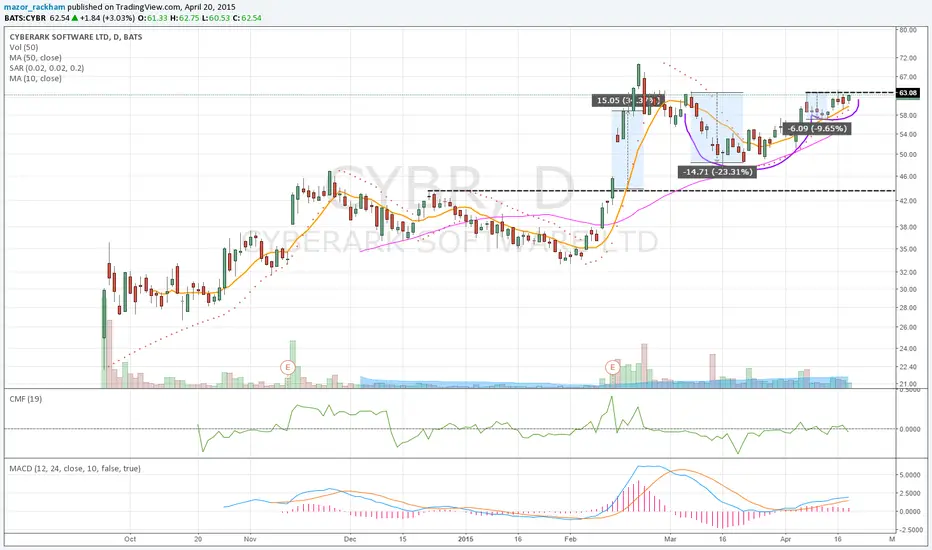Click the Oct label on time axis
This screenshot has height=550, width=932.
click(130, 539)
